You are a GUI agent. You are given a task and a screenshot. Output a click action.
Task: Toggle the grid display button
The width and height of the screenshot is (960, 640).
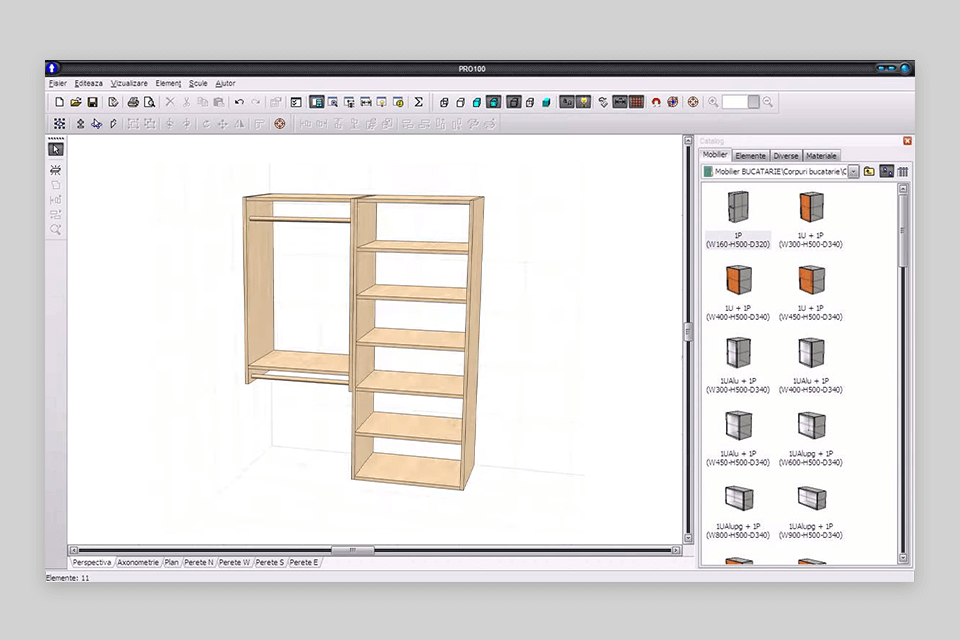pos(637,102)
